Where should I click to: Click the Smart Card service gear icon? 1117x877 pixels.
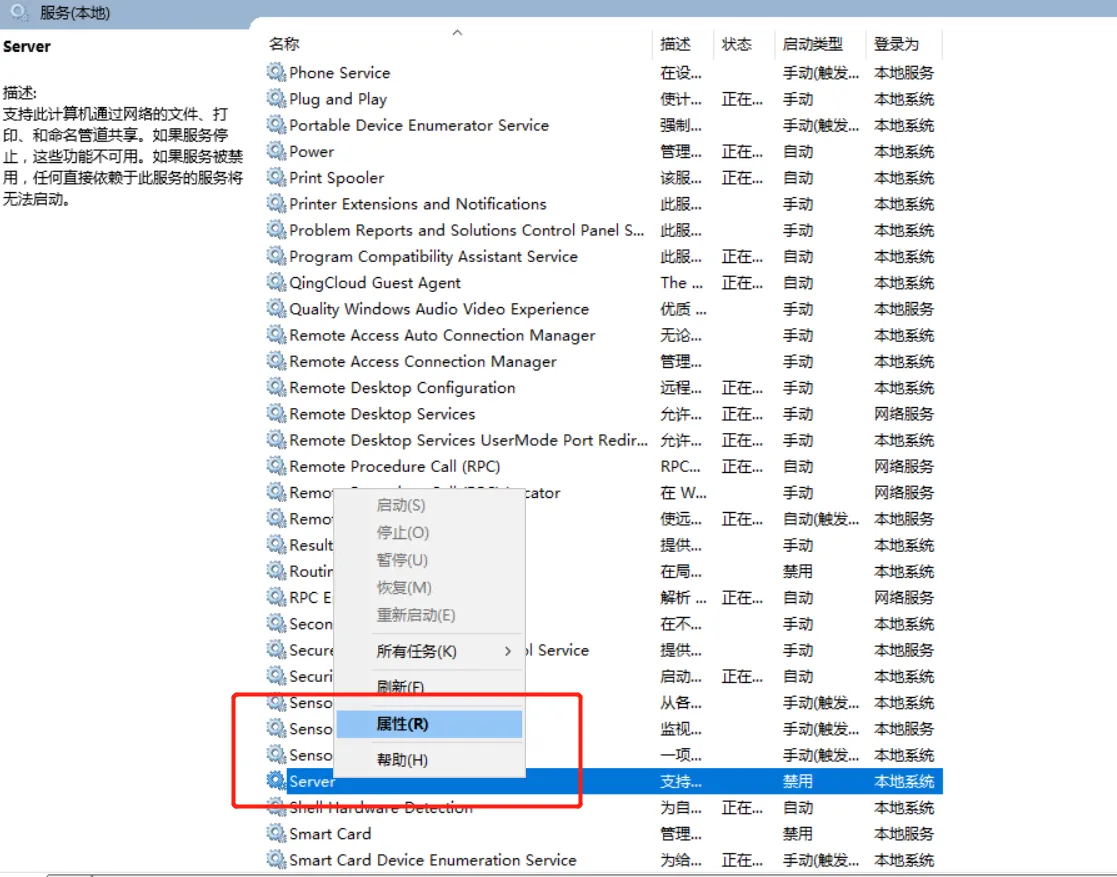coord(276,833)
